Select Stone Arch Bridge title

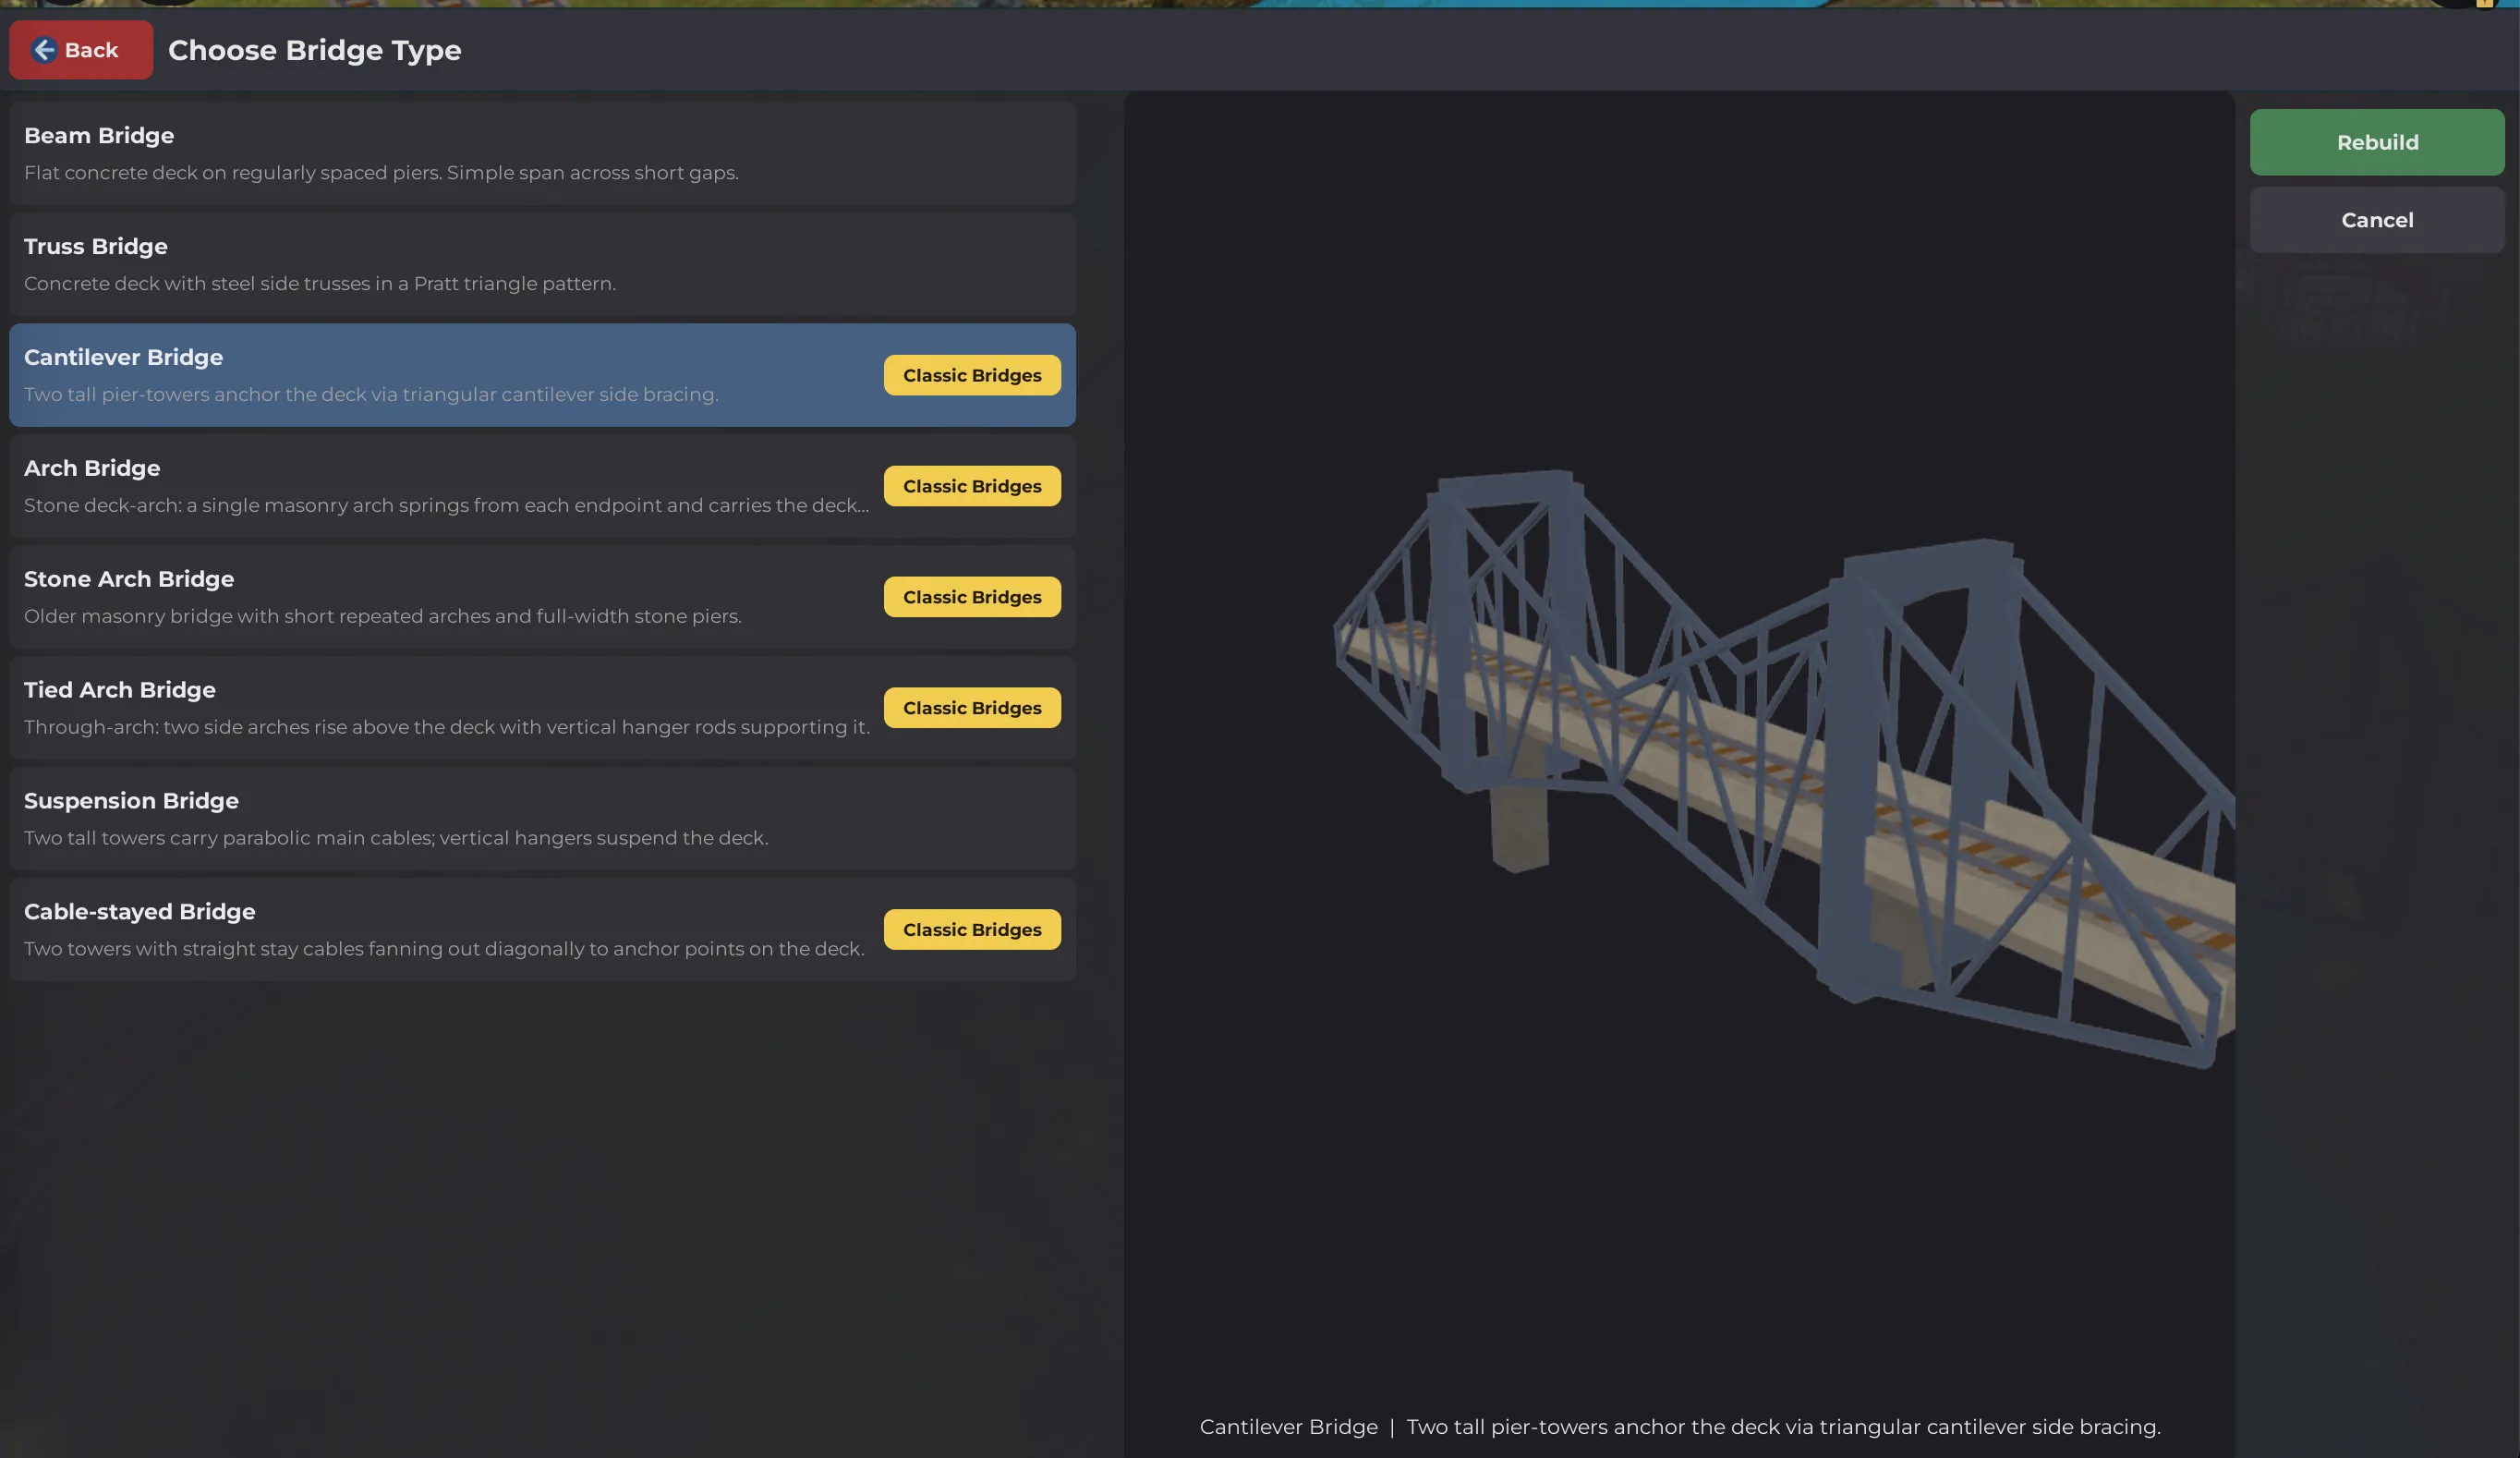129,579
